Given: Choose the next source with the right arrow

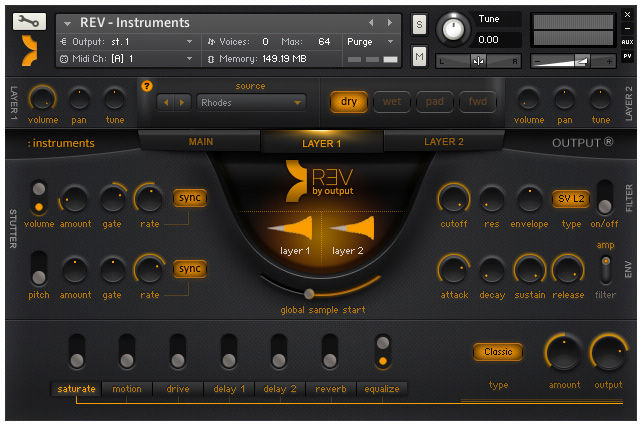Looking at the screenshot, I should 182,103.
